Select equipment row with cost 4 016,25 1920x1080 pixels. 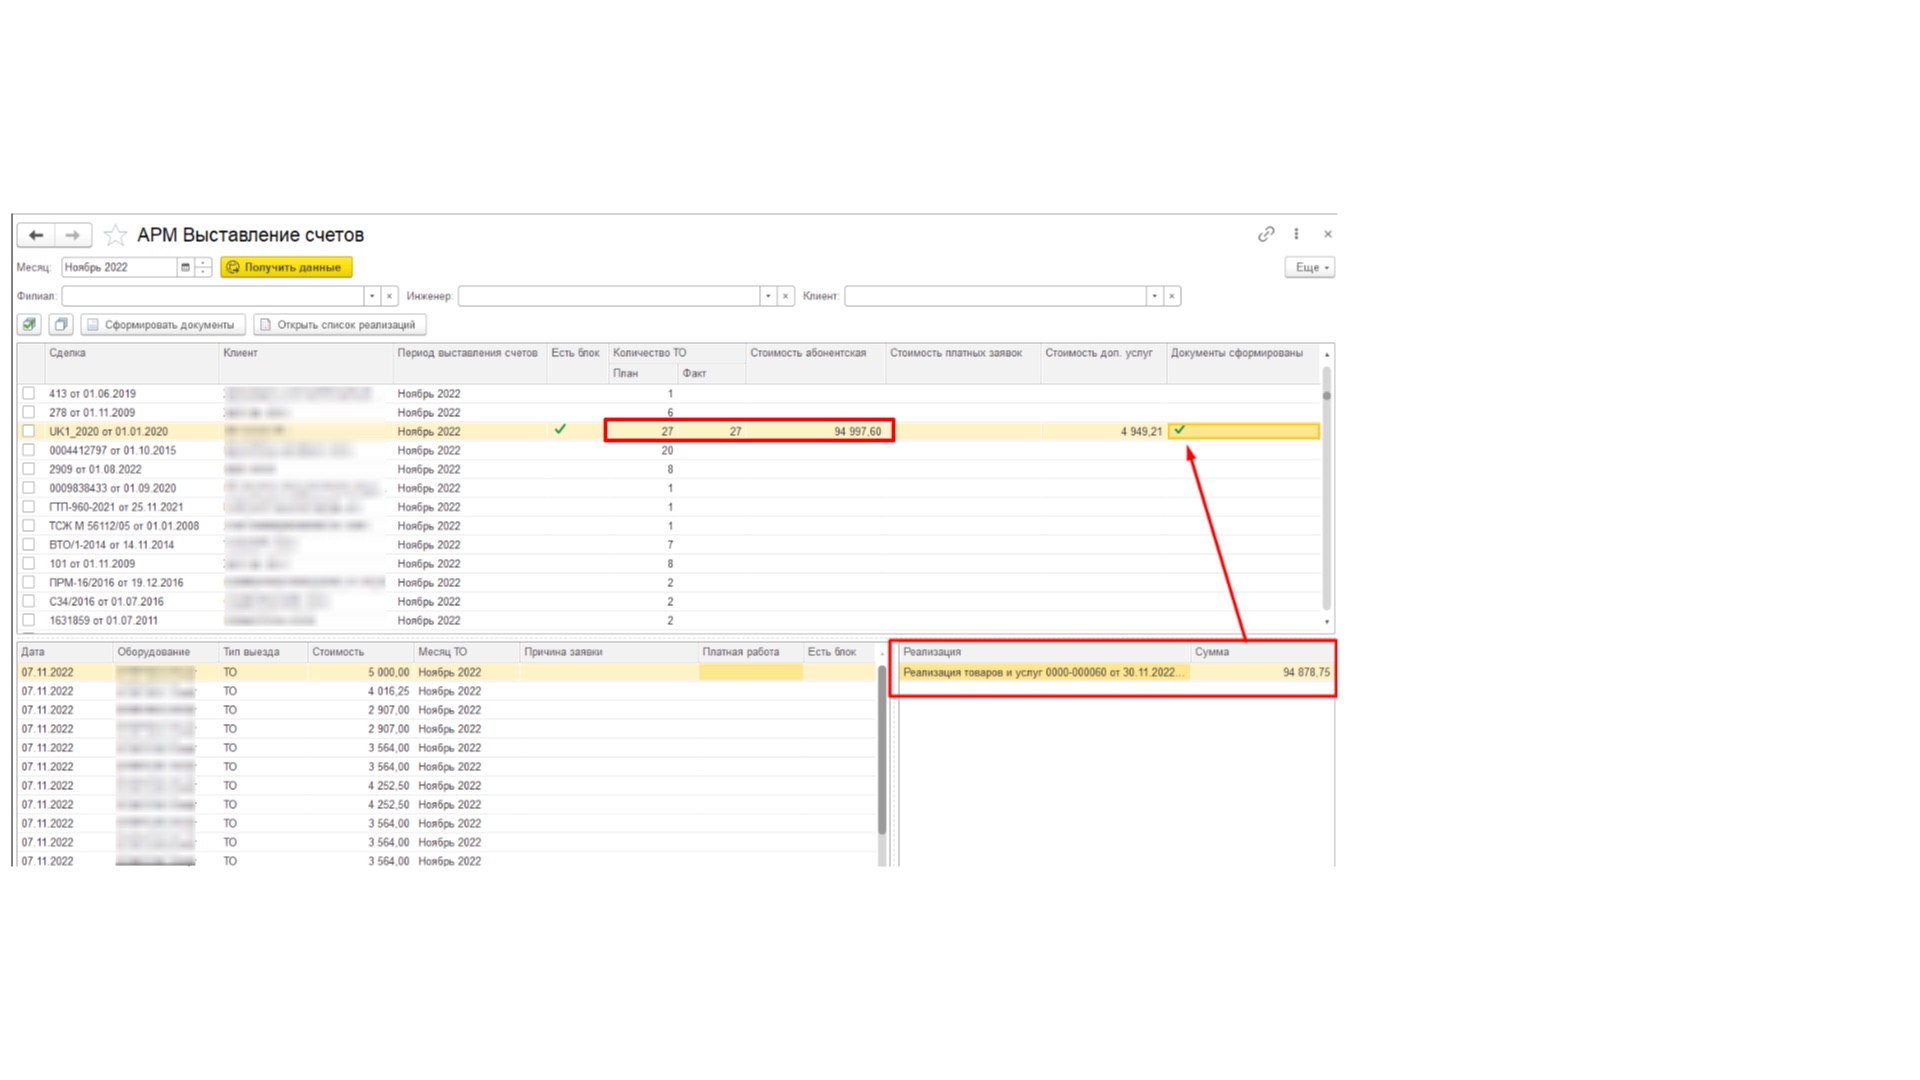point(447,692)
